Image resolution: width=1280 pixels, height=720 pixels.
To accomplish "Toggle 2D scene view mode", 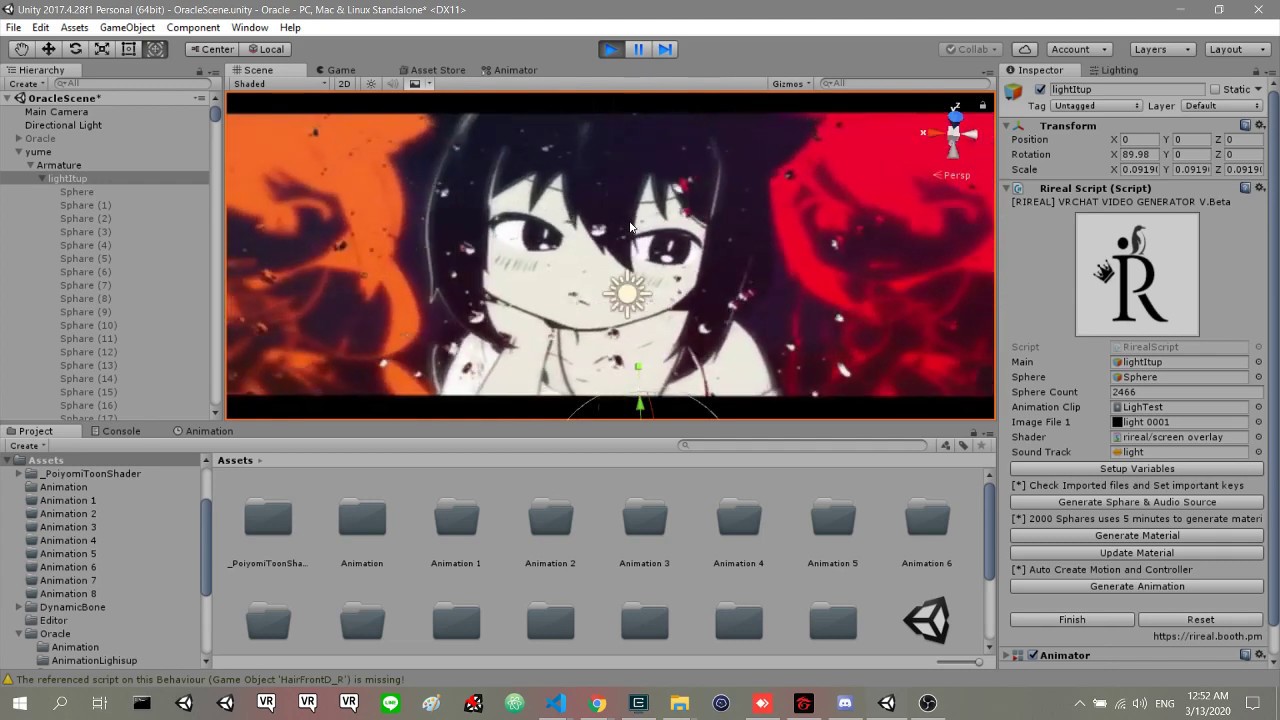I will [344, 84].
